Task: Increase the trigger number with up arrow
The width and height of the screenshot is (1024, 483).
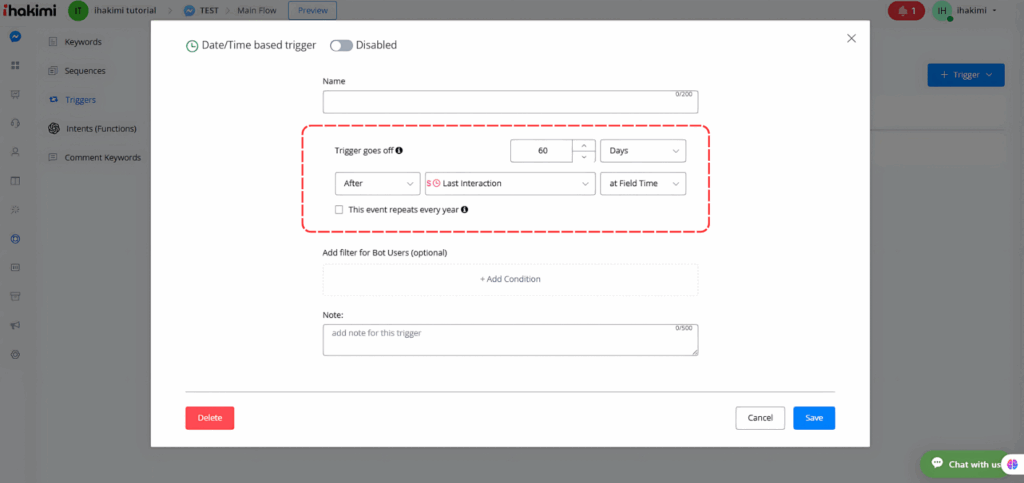Action: pyautogui.click(x=585, y=145)
